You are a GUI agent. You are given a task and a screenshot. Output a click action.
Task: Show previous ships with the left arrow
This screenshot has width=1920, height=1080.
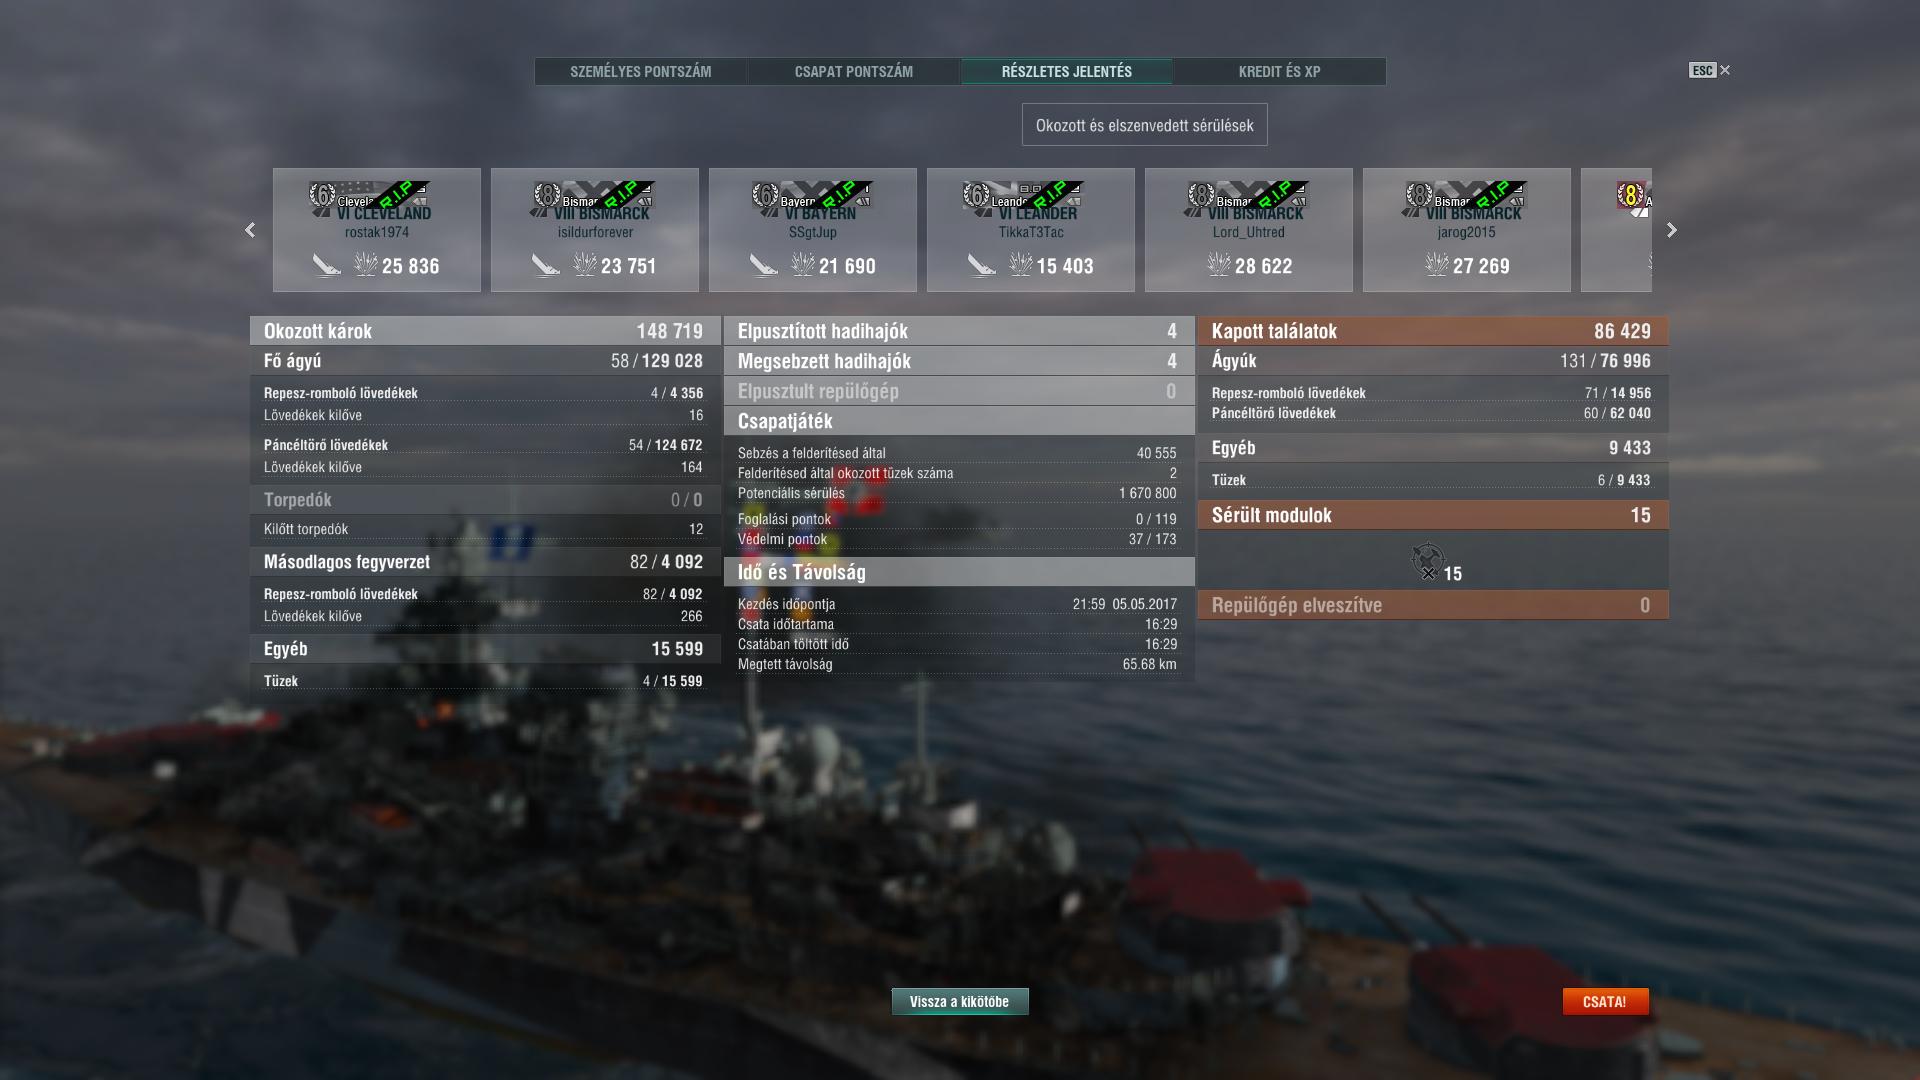point(250,230)
